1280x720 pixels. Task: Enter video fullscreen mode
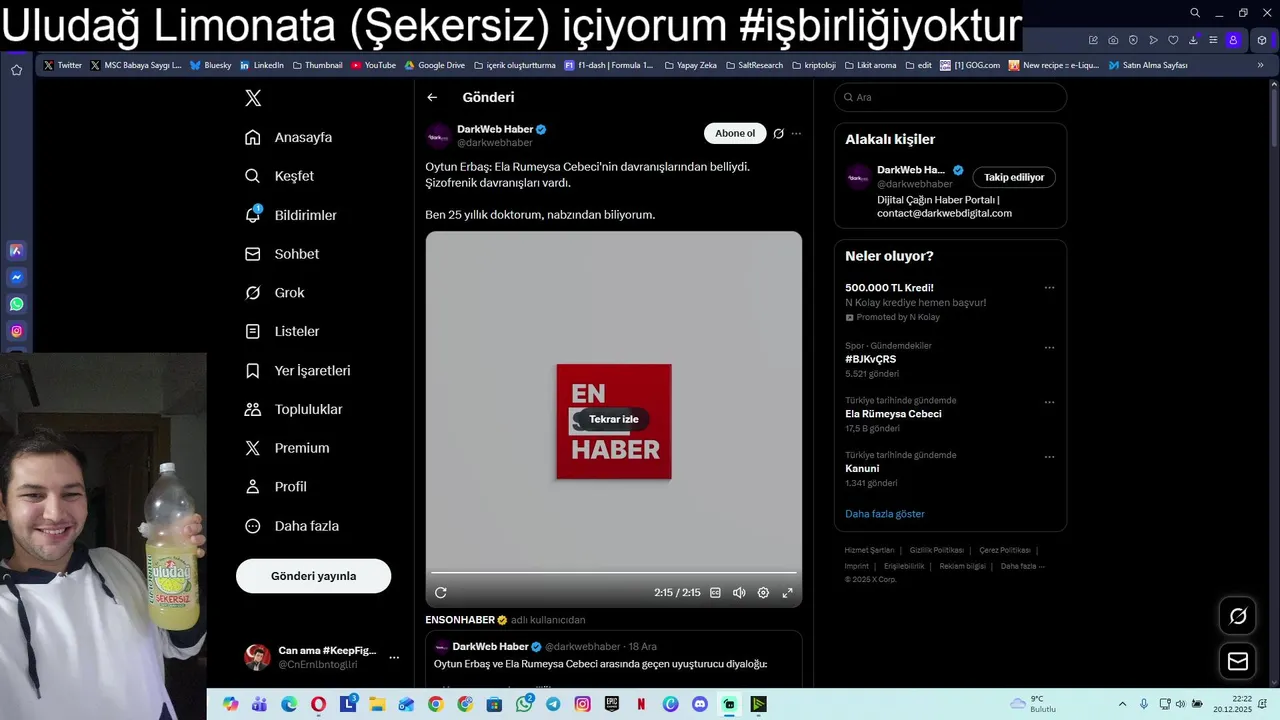[787, 592]
